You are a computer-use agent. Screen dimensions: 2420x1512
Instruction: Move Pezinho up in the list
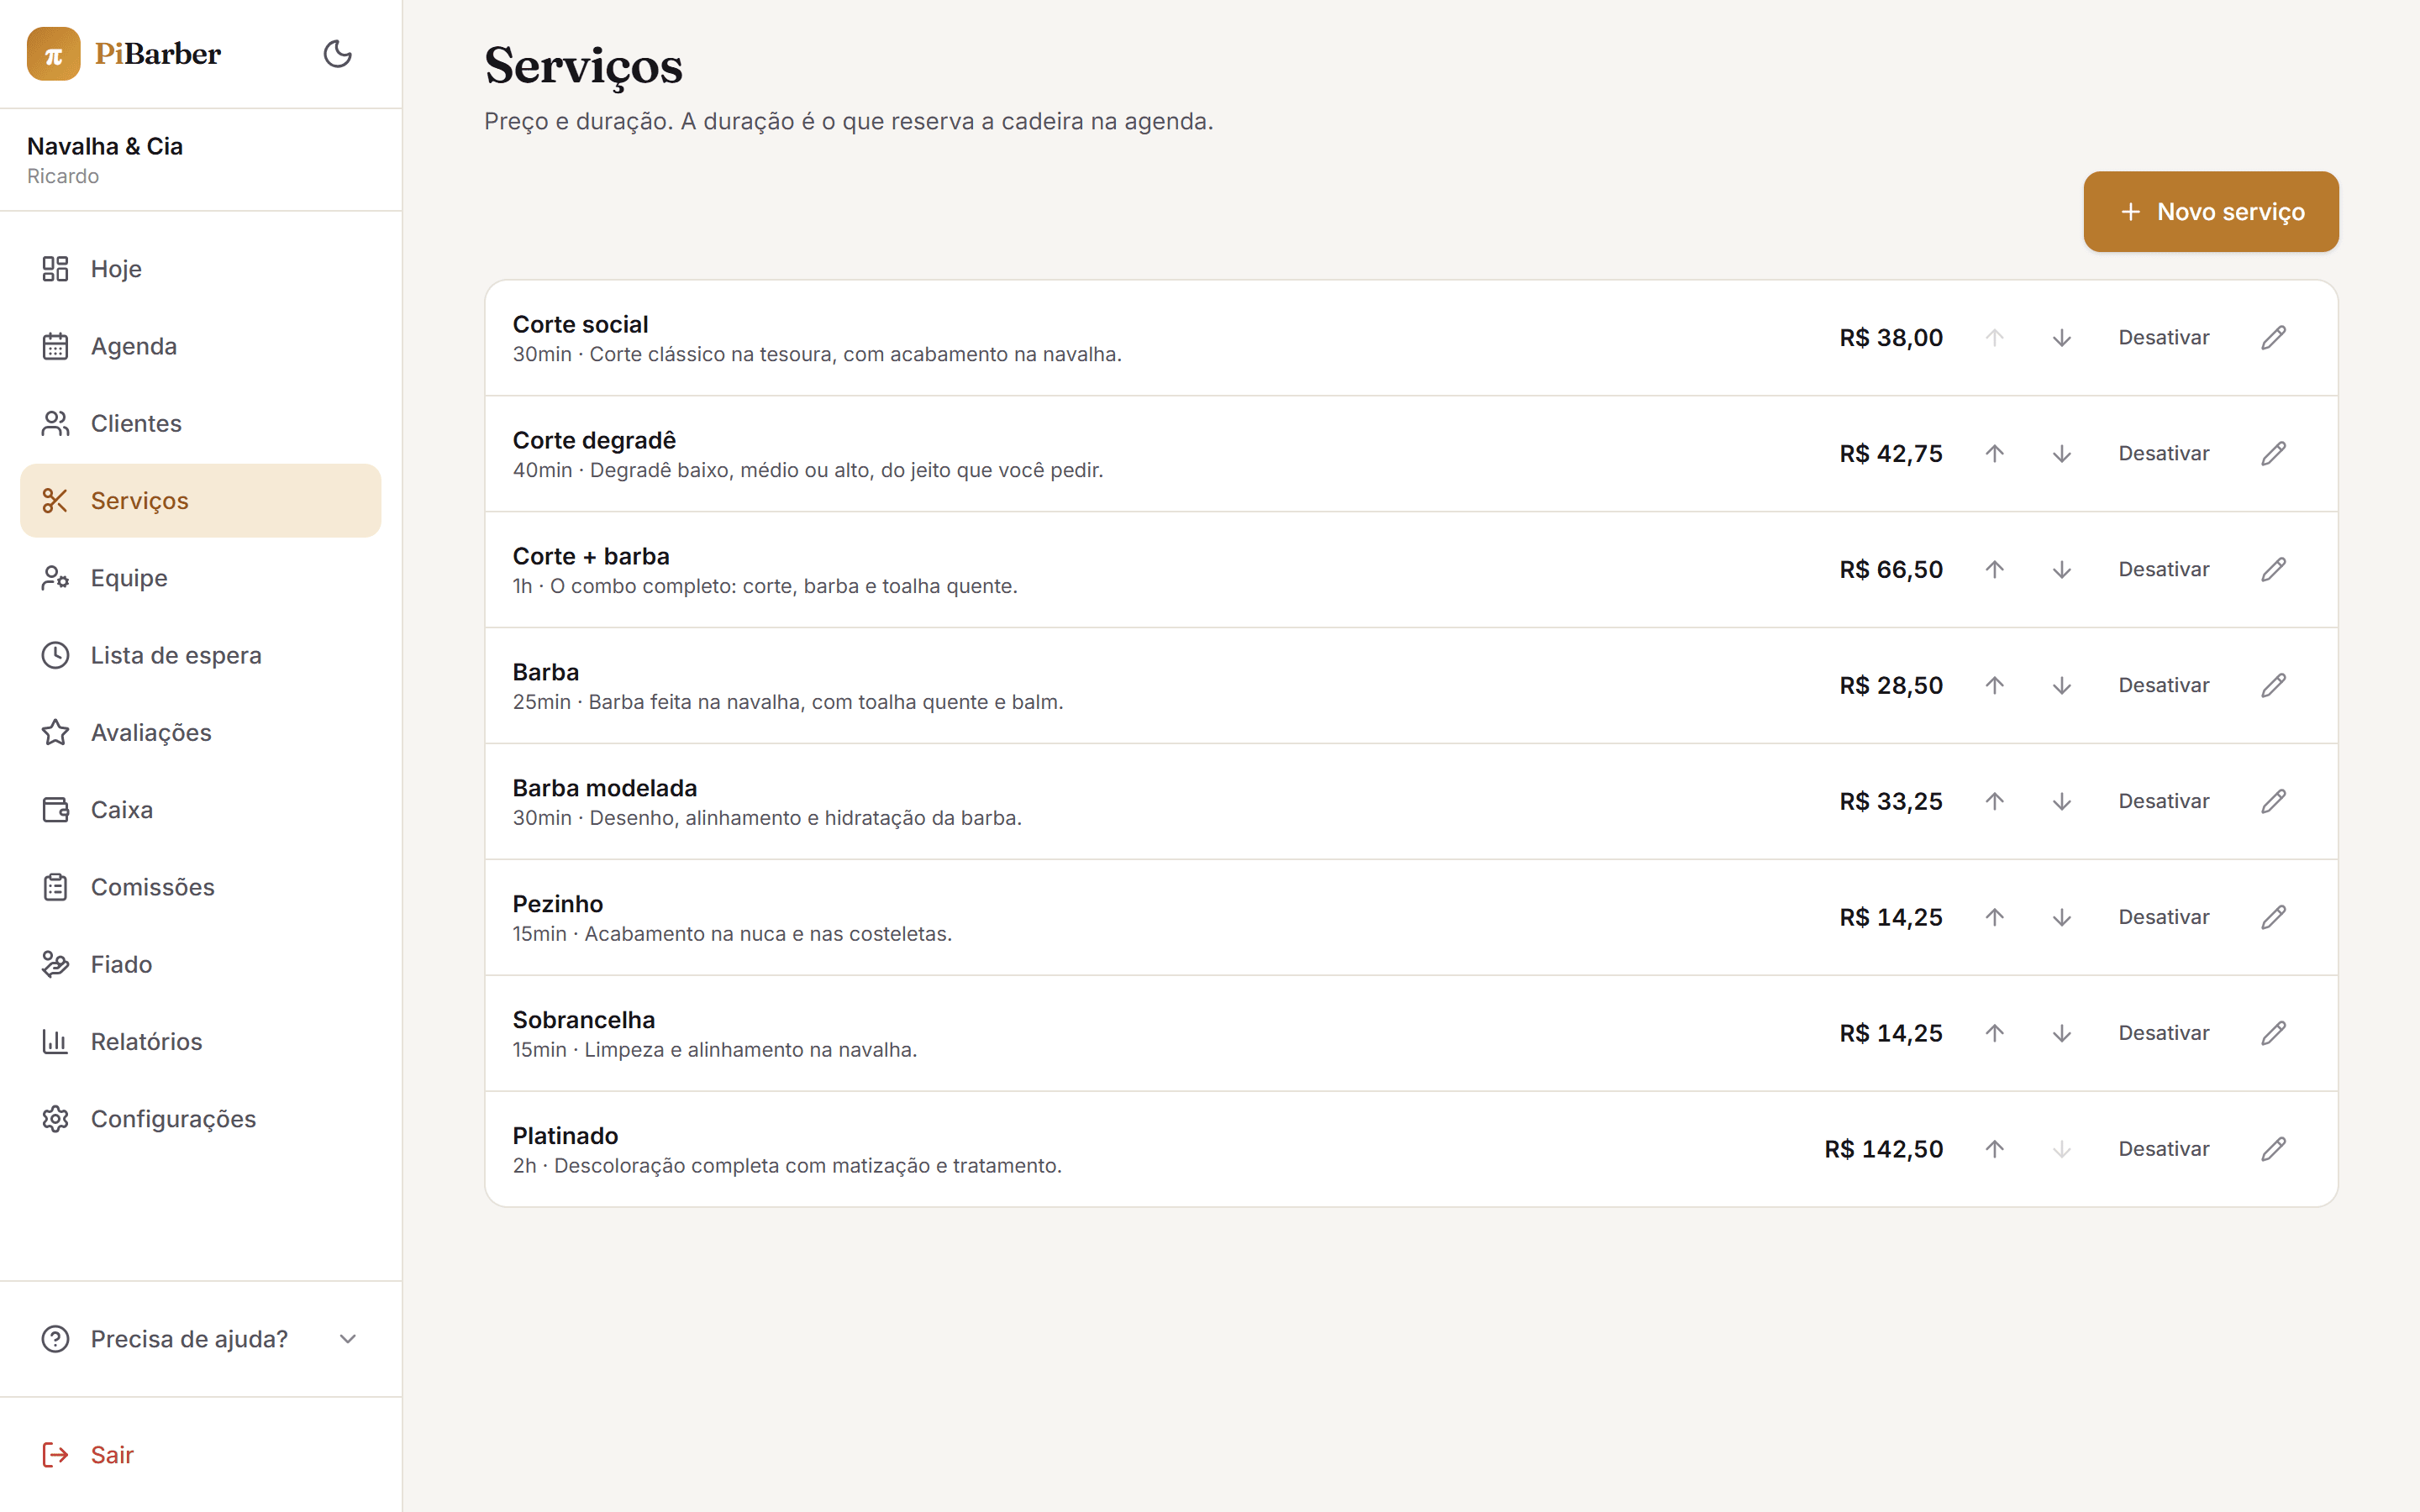pyautogui.click(x=1994, y=917)
